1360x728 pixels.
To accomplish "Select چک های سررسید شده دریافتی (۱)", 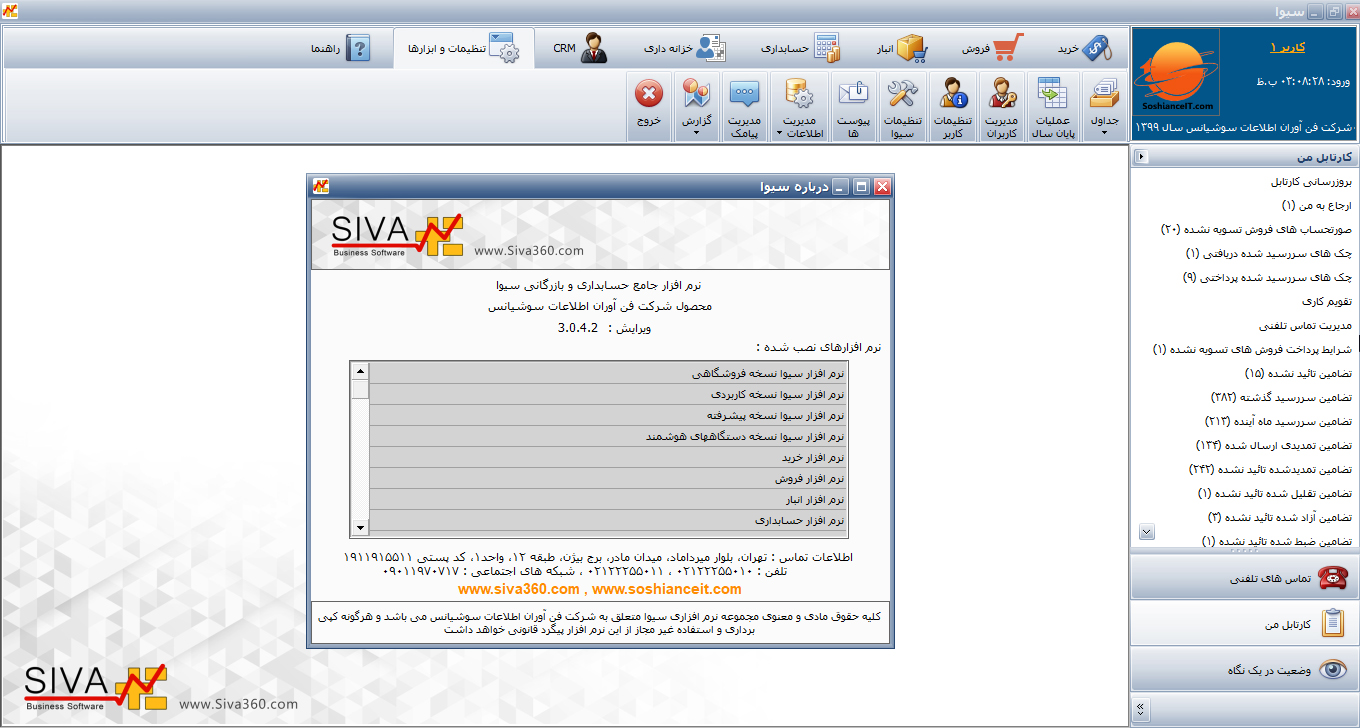I will tap(1268, 254).
